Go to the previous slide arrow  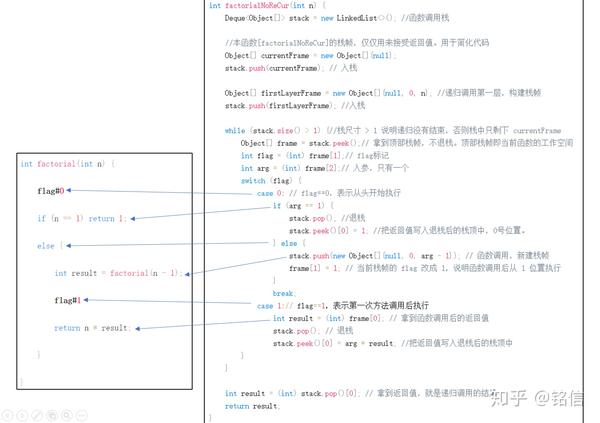(x=7, y=415)
